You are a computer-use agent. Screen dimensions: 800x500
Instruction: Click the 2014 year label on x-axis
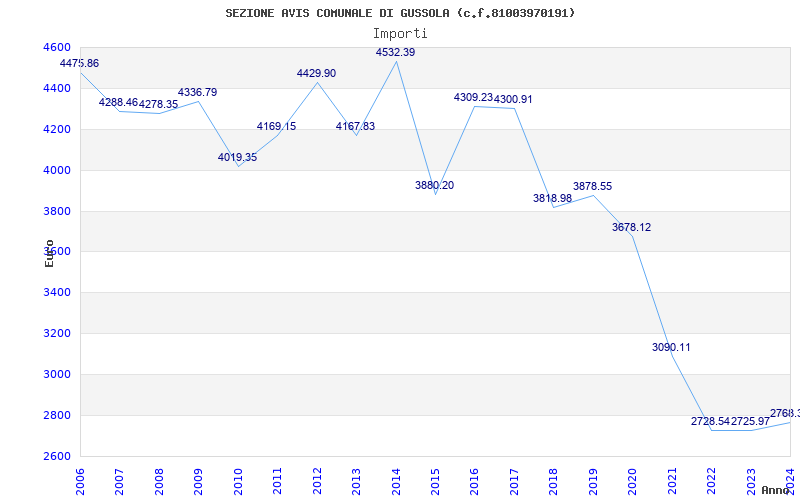pos(396,482)
